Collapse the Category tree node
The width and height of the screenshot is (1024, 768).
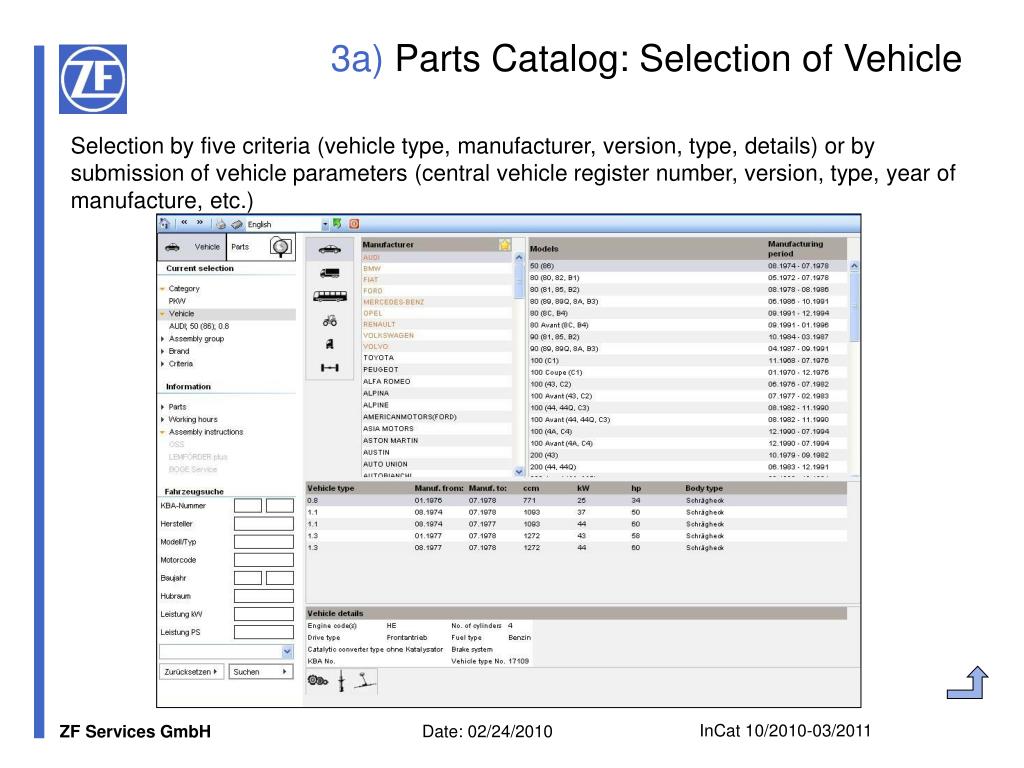coord(162,289)
